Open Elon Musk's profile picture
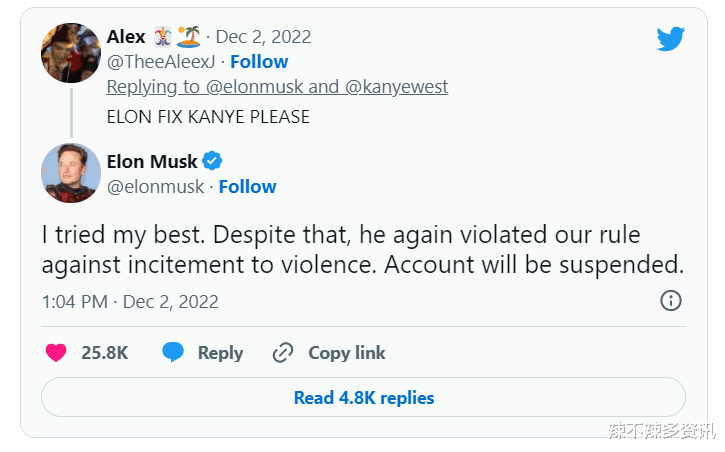 [71, 173]
